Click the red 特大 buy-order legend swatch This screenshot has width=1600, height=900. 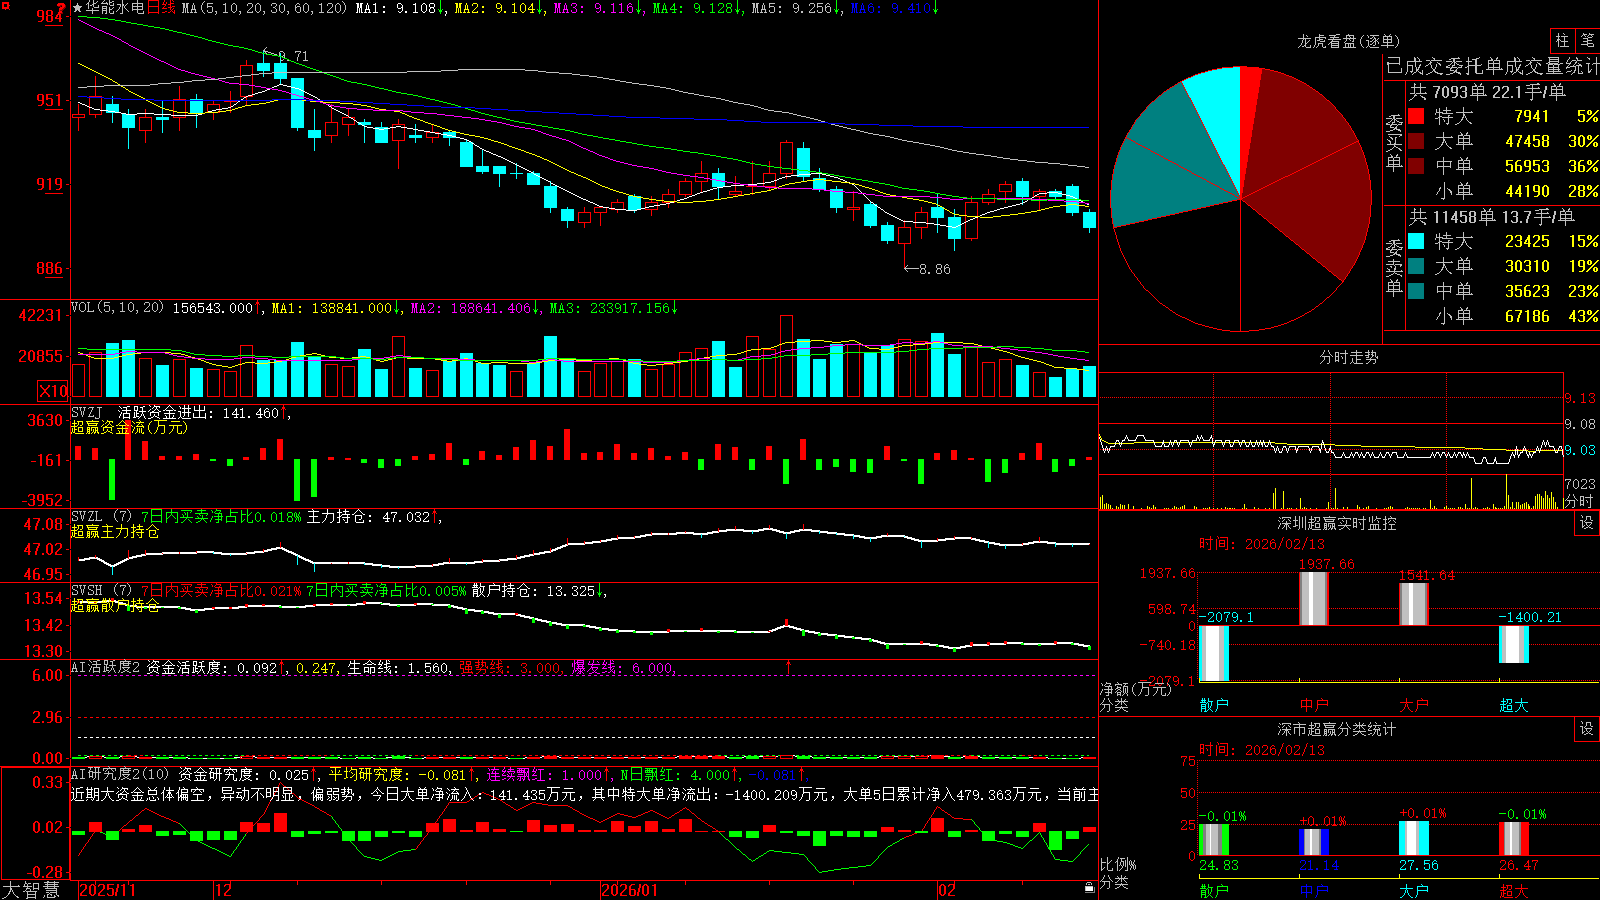point(1416,116)
